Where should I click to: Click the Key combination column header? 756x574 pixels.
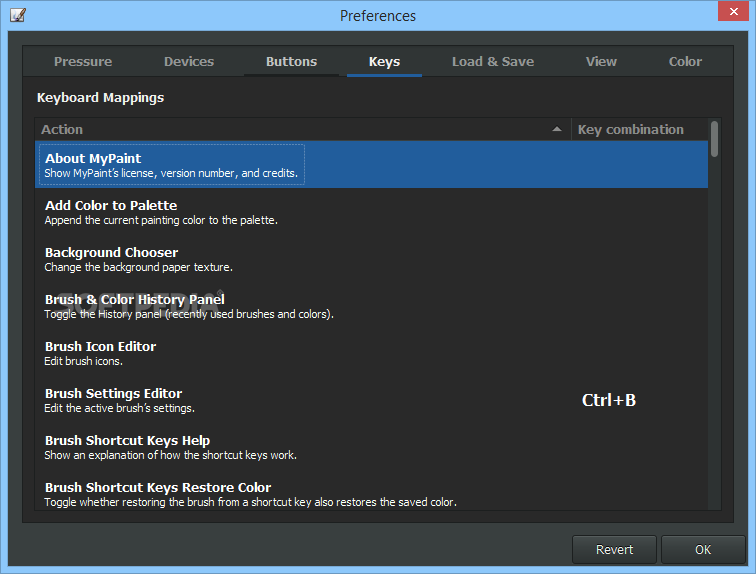639,129
